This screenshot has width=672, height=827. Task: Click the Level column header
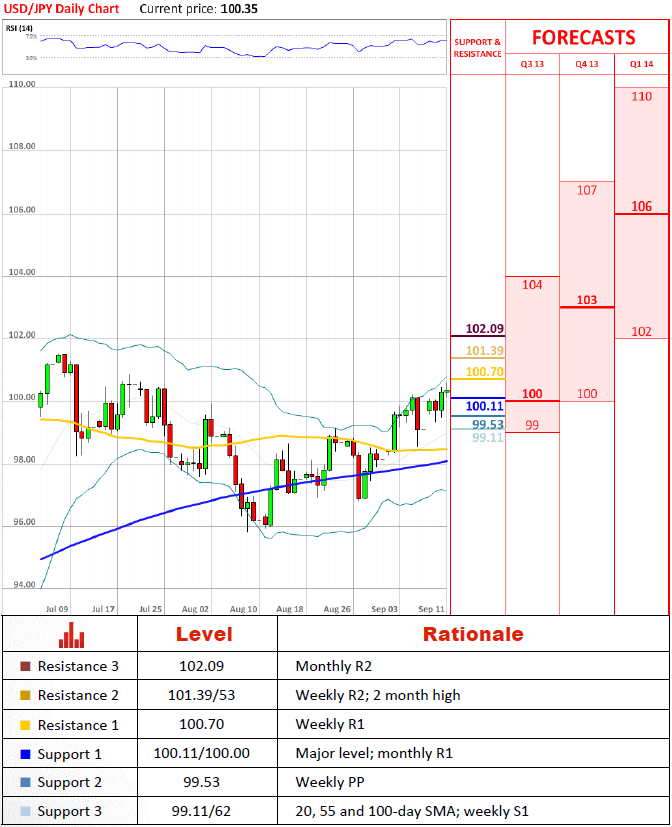(204, 634)
